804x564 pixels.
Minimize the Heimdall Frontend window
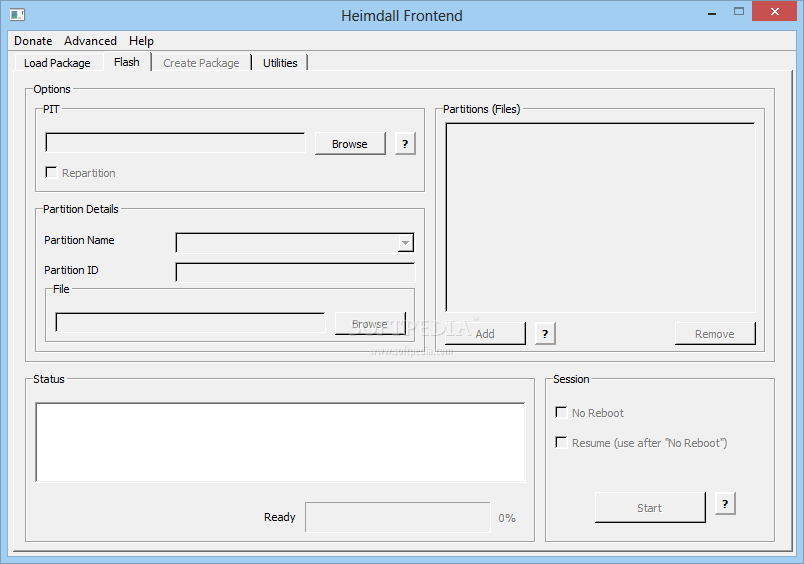712,13
